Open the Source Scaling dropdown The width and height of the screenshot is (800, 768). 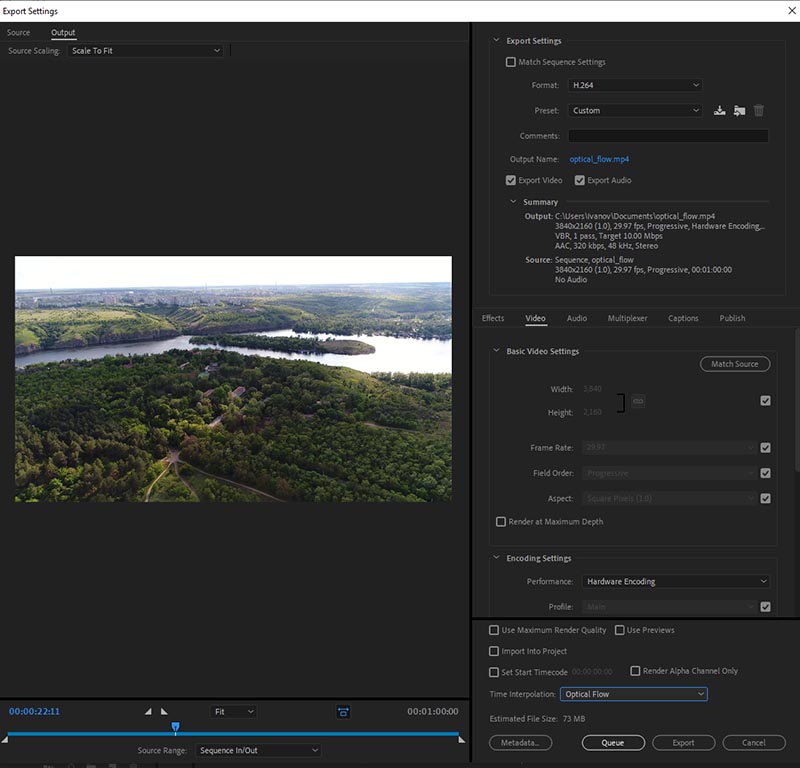tap(145, 51)
